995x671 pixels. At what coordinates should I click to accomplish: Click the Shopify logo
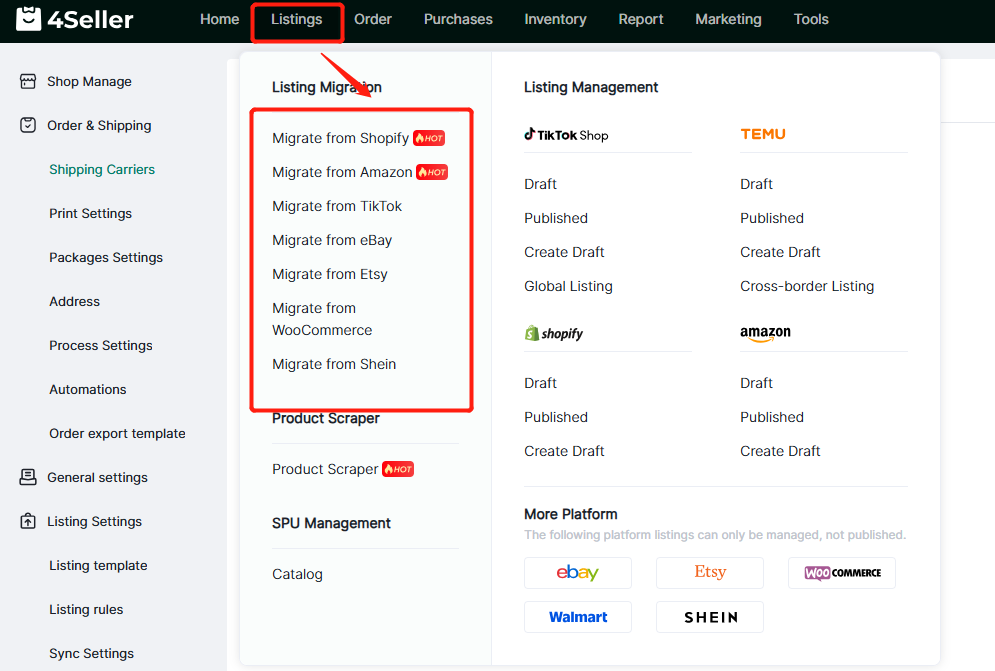point(553,333)
